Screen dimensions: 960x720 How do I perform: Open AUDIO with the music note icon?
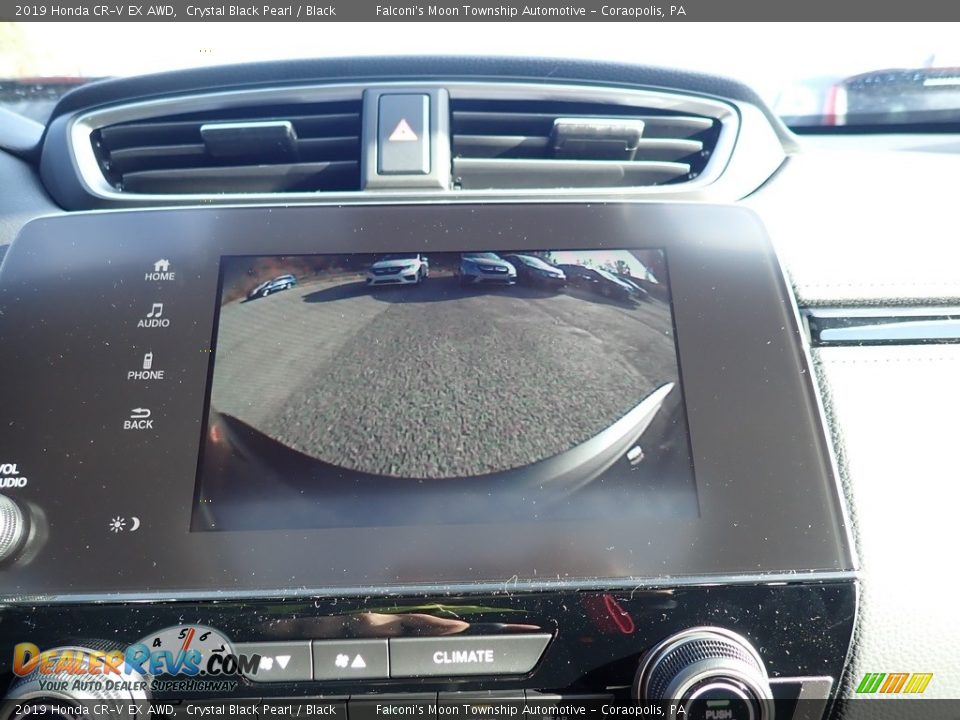click(x=154, y=315)
